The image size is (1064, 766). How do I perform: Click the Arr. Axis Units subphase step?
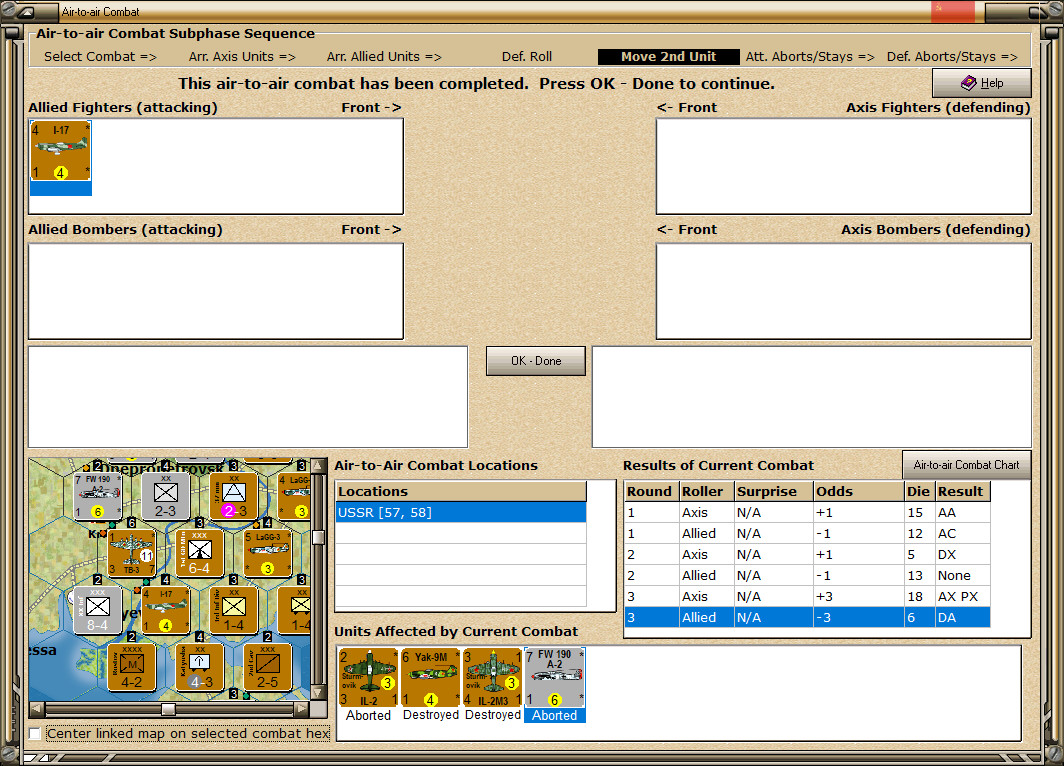point(242,57)
